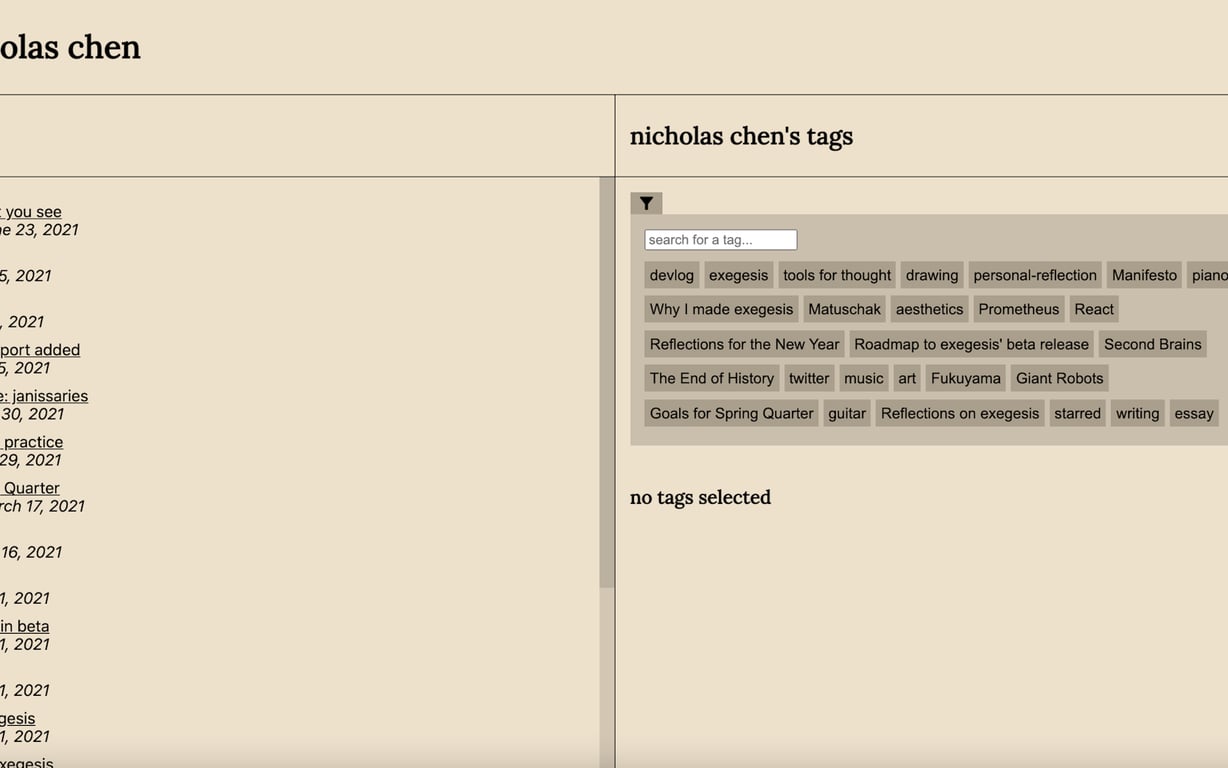The image size is (1228, 768).
Task: Click the filter funnel icon
Action: click(x=646, y=202)
